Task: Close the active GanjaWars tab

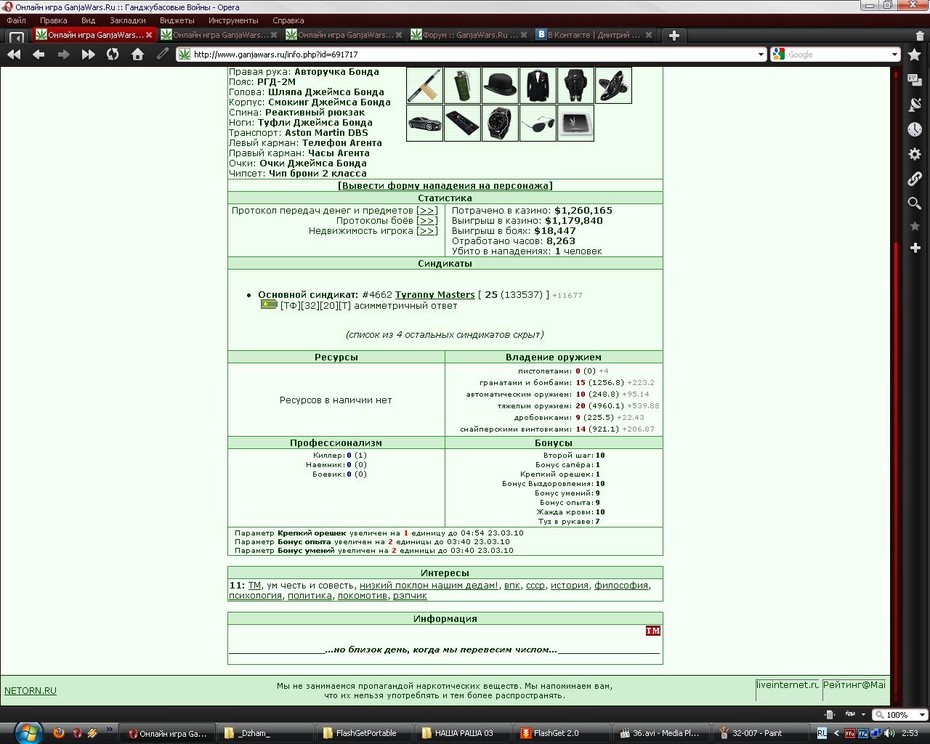Action: tap(149, 36)
